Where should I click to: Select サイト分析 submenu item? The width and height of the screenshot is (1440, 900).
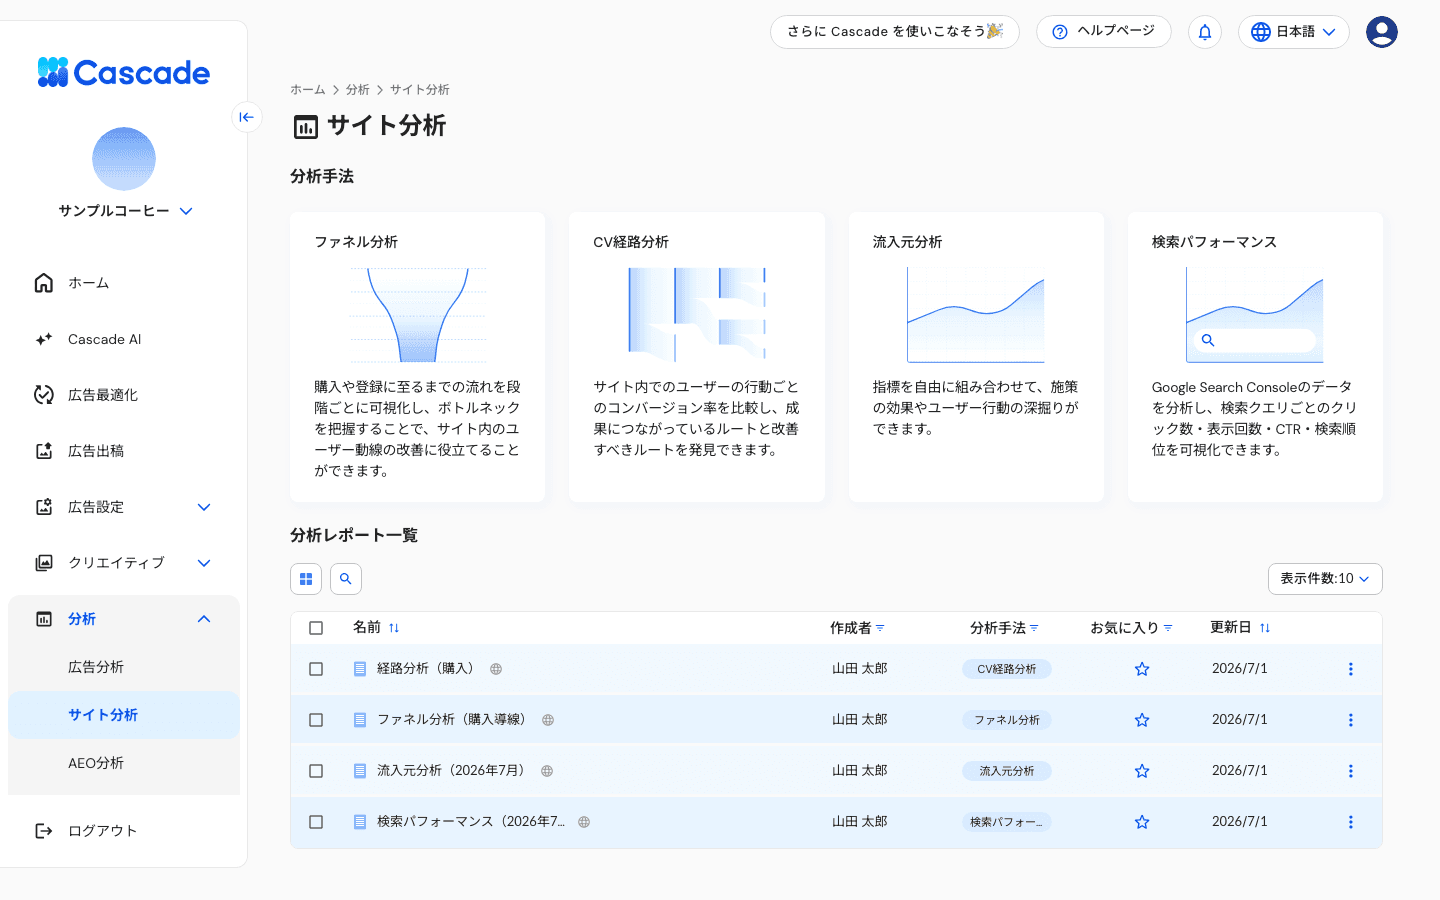[124, 715]
